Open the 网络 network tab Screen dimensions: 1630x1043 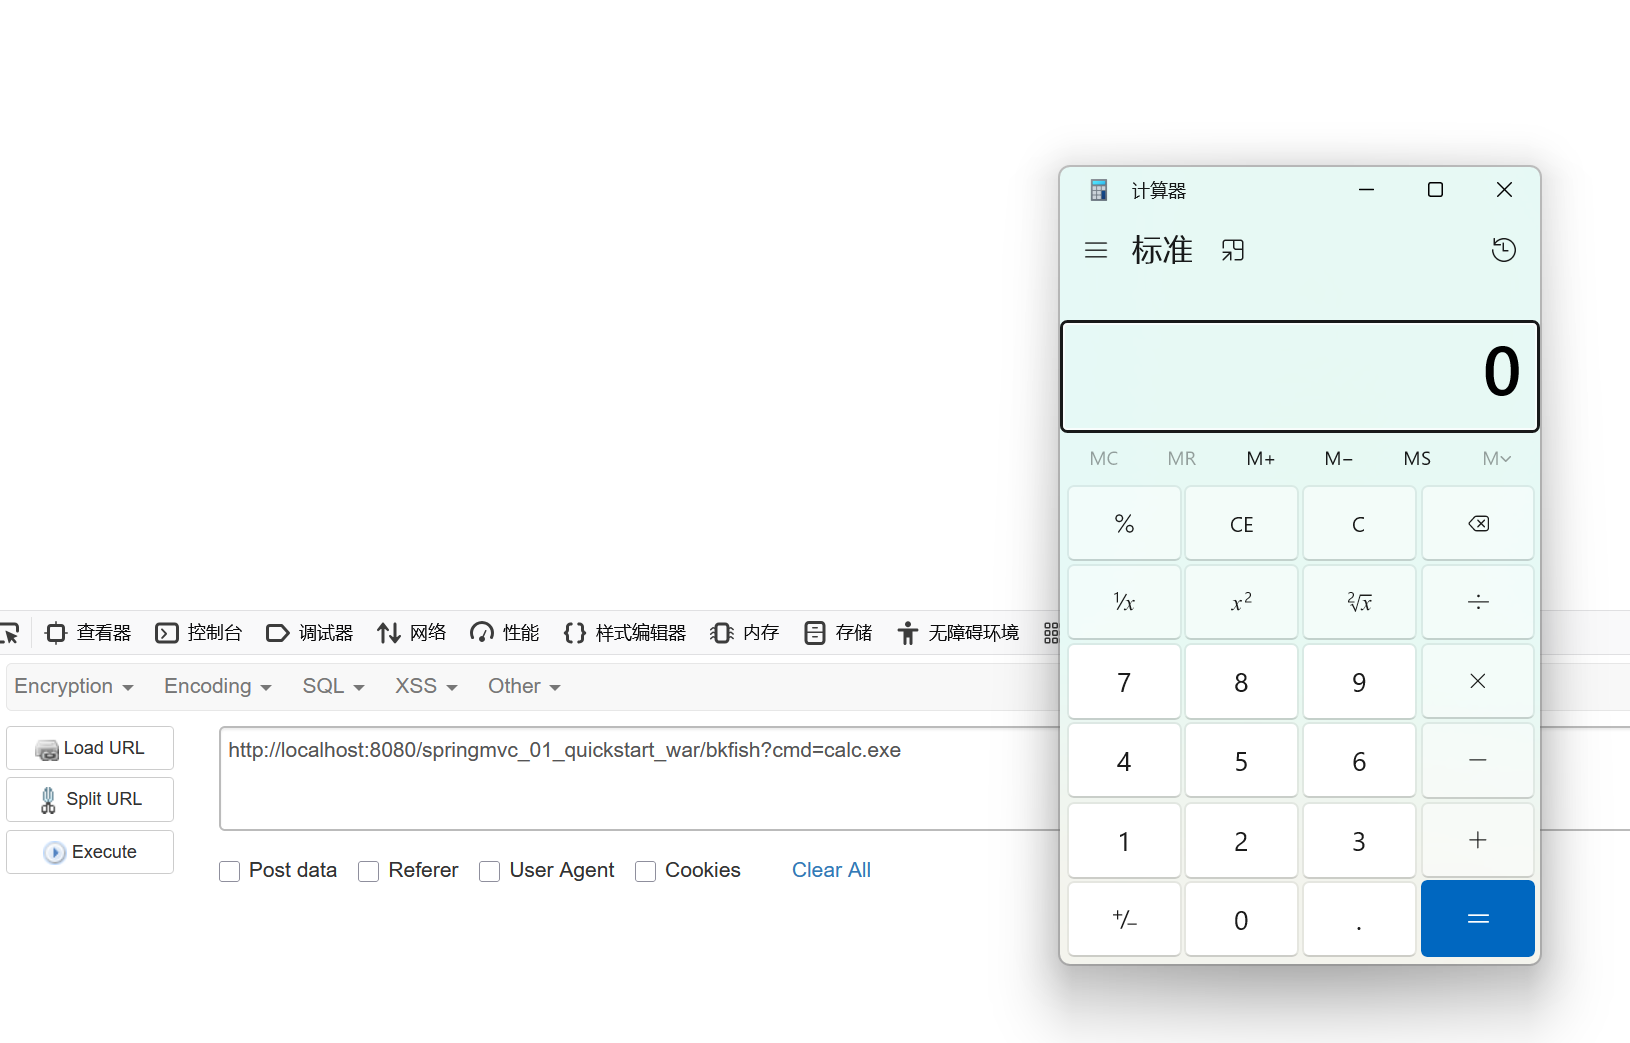tap(412, 633)
